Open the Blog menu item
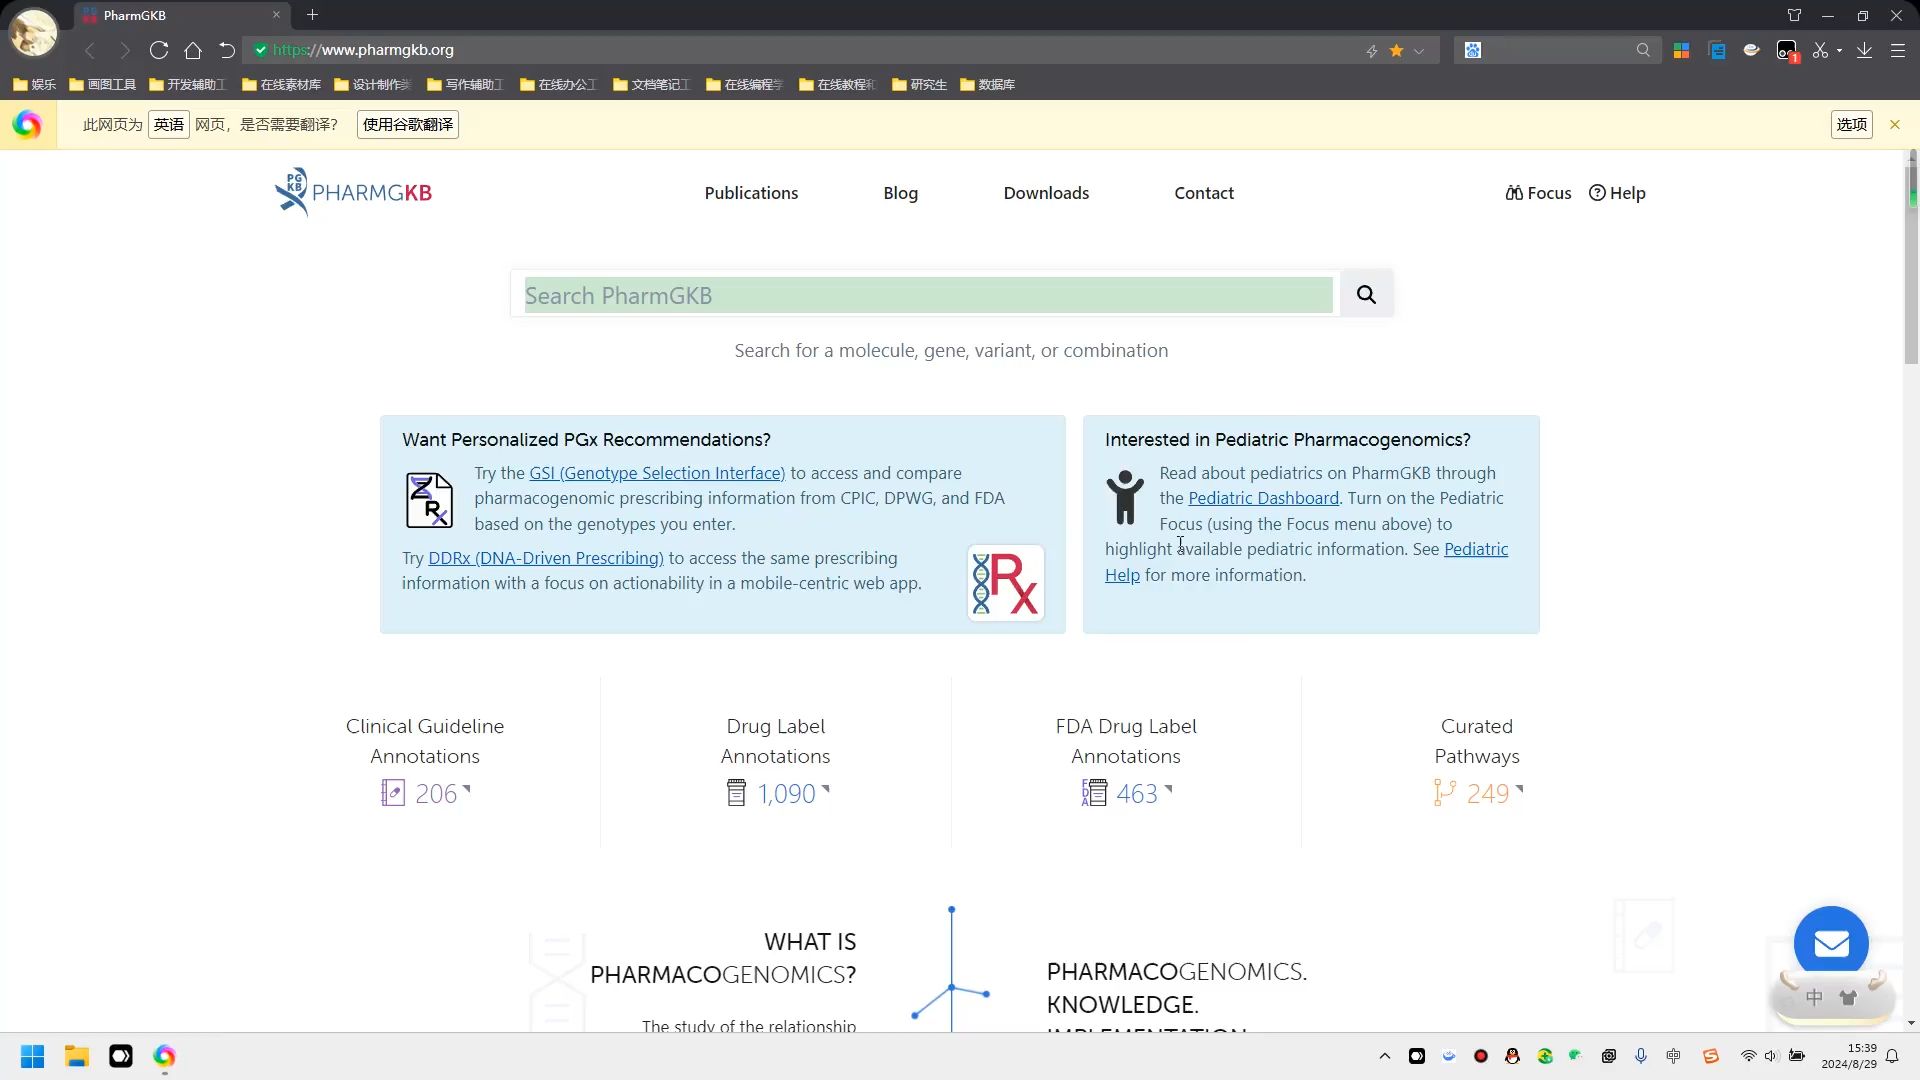Image resolution: width=1920 pixels, height=1080 pixels. [900, 193]
